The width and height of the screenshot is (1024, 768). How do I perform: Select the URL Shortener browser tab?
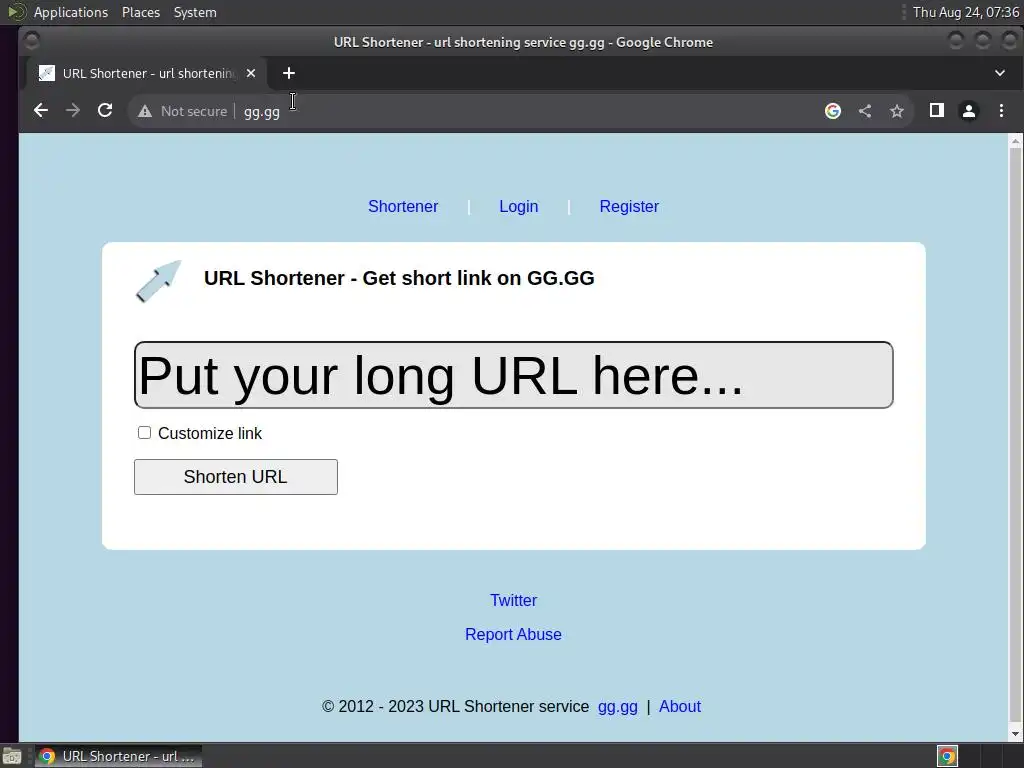[x=147, y=73]
